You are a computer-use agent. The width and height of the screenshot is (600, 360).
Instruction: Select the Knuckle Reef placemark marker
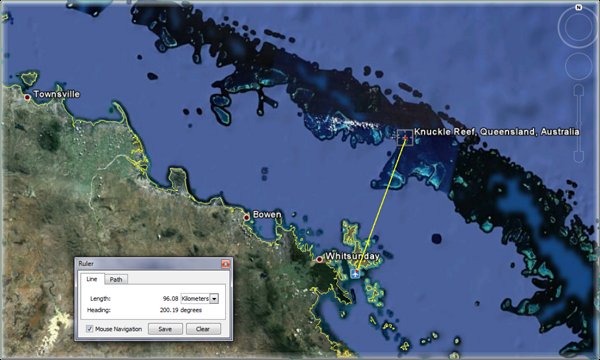[x=405, y=137]
